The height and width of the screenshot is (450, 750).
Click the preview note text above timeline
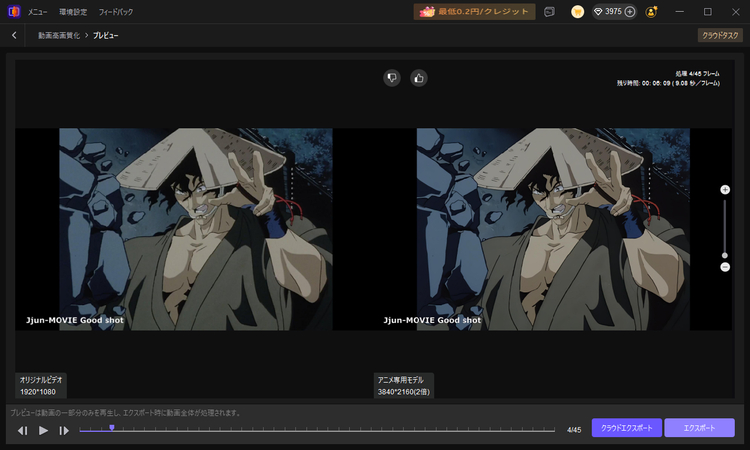(x=126, y=413)
